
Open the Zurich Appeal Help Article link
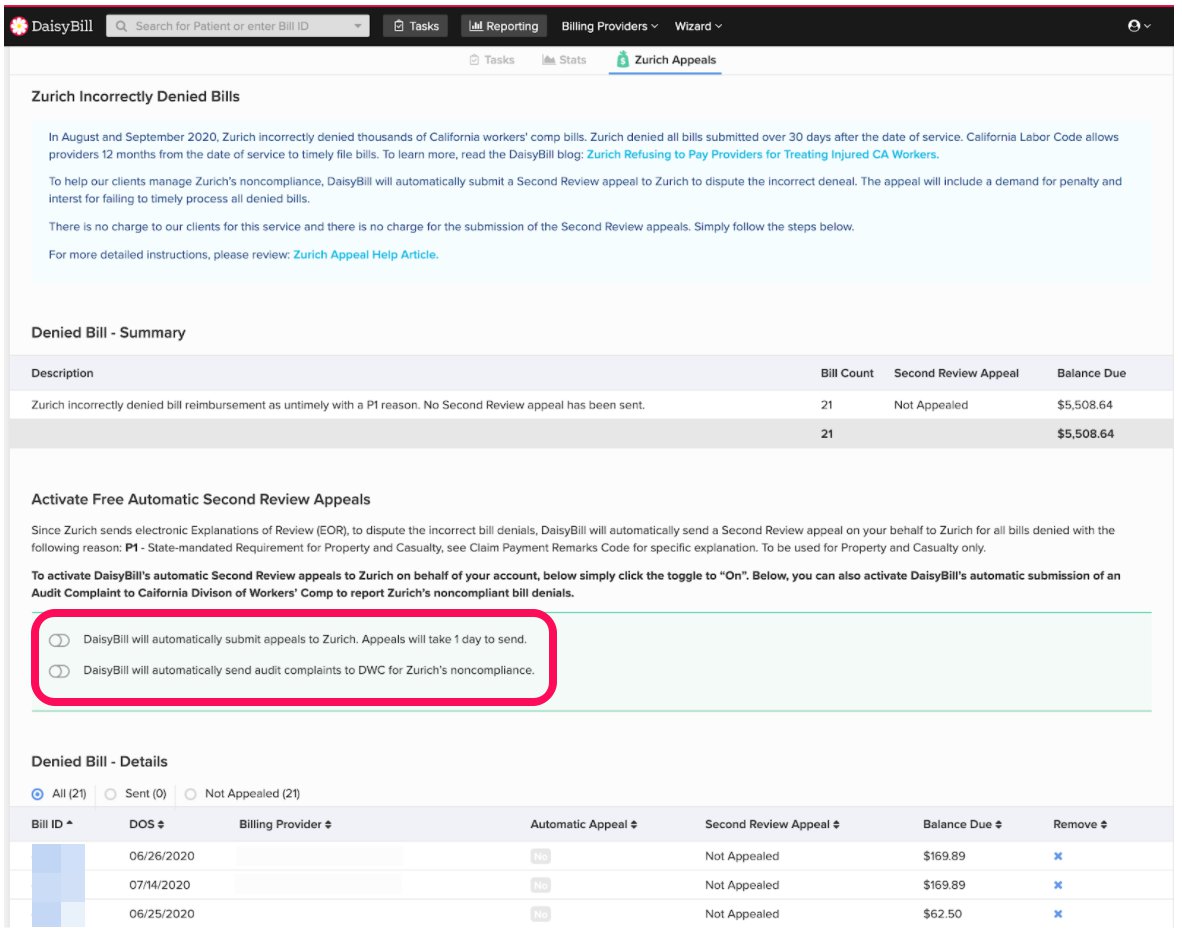click(x=364, y=255)
